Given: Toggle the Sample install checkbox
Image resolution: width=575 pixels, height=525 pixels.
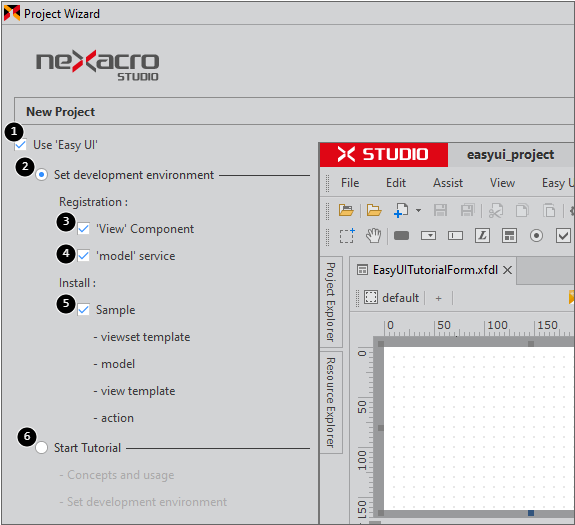Looking at the screenshot, I should point(84,310).
